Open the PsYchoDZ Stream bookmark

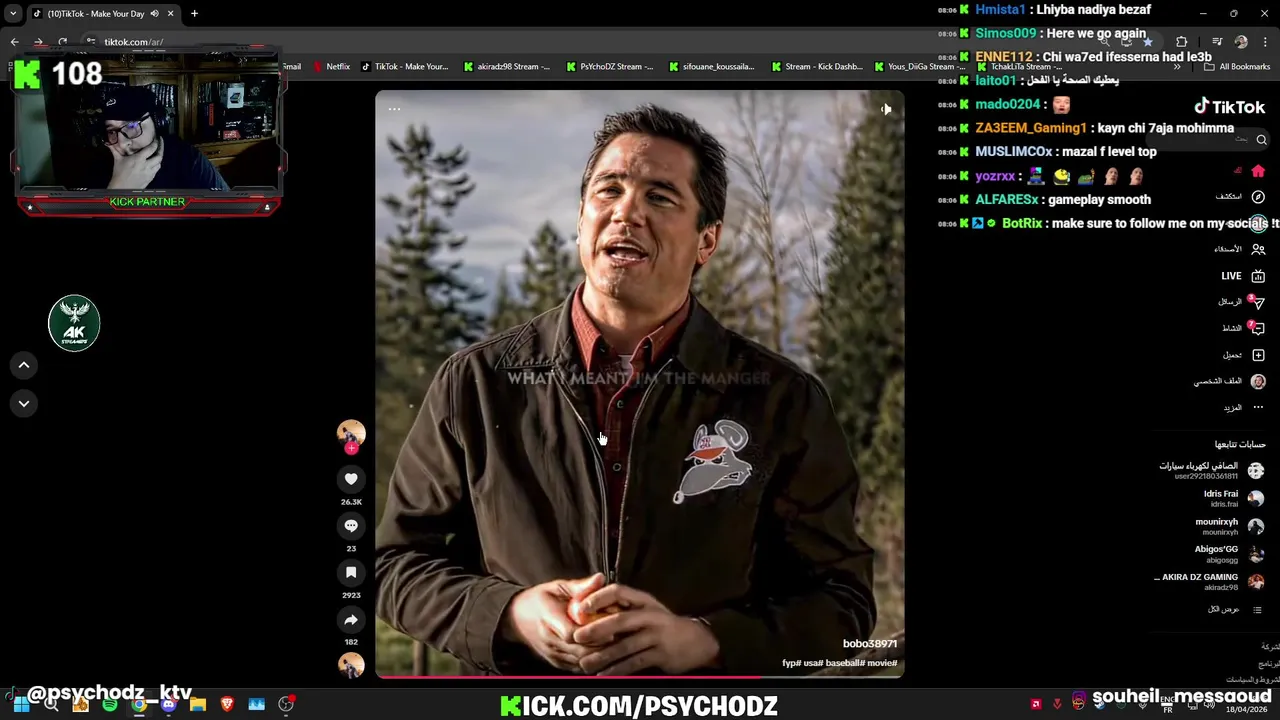click(x=609, y=67)
